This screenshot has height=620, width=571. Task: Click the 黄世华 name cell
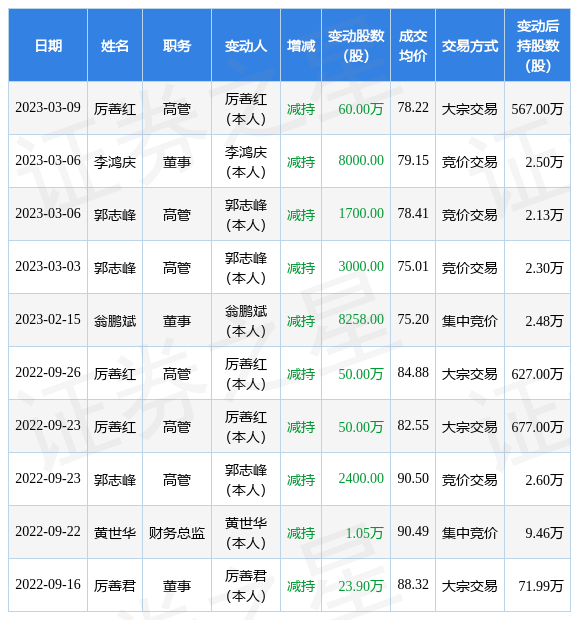tap(115, 533)
